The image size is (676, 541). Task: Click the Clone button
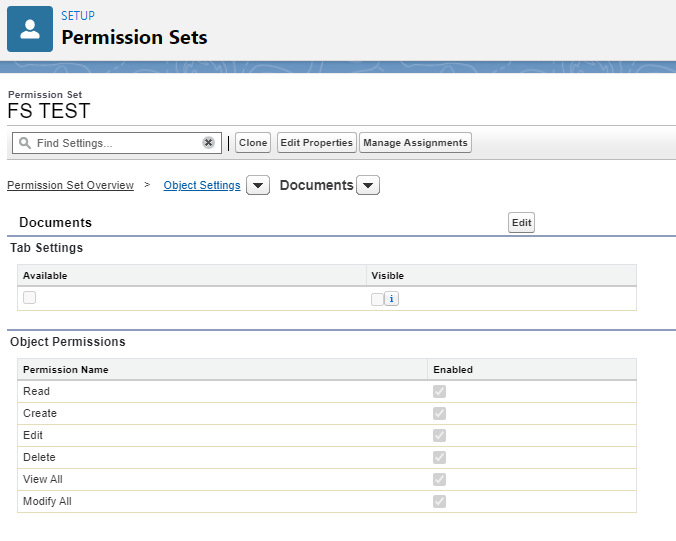(253, 143)
